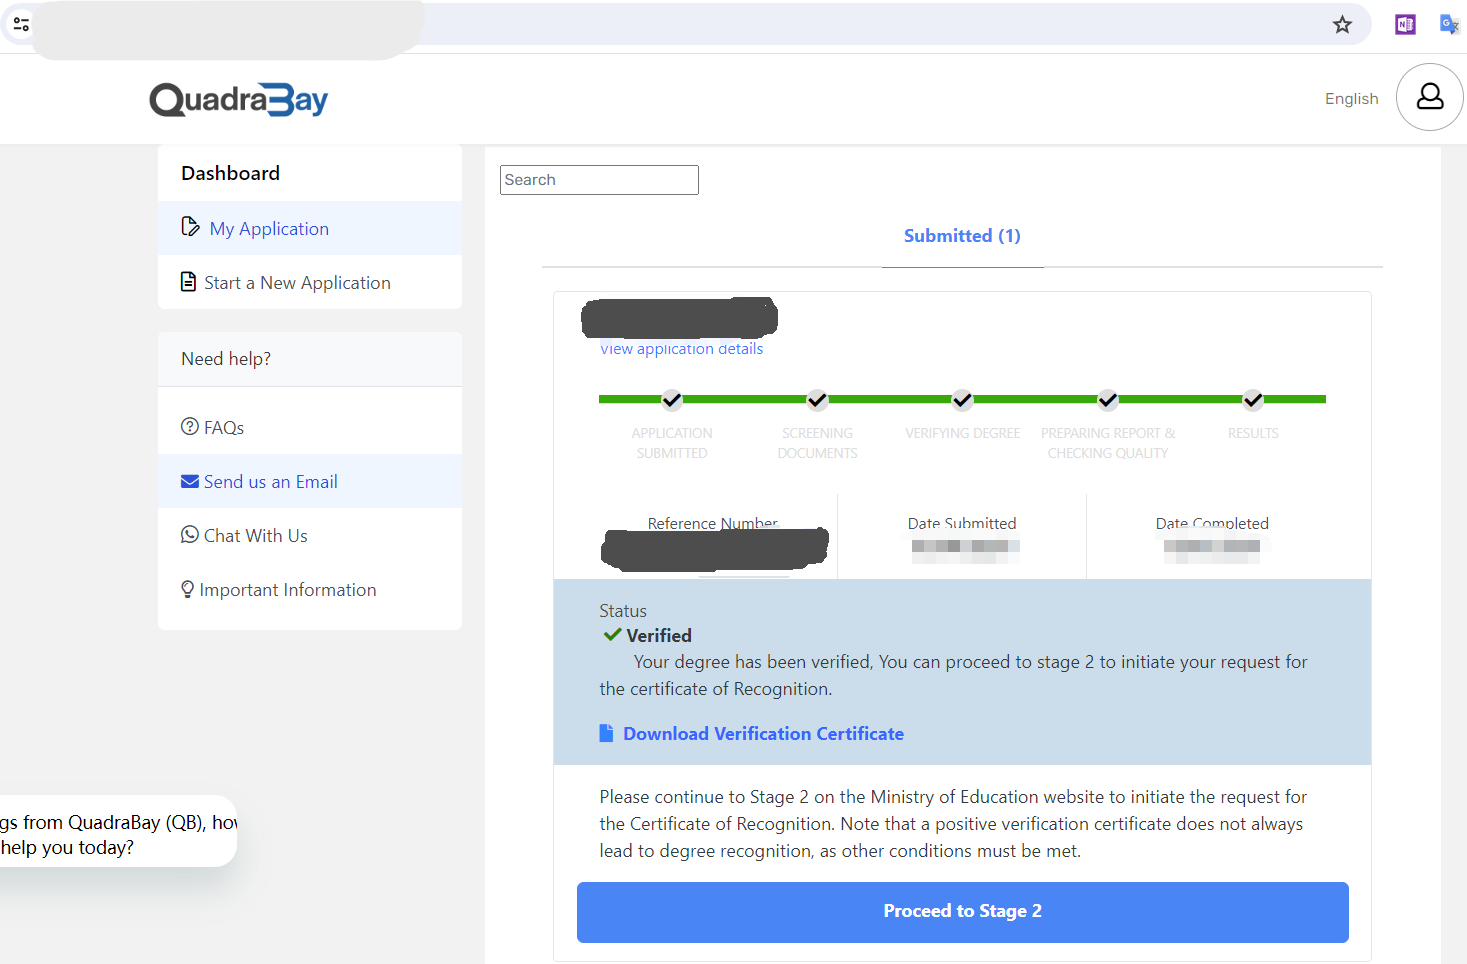
Task: Open Chat With Us
Action: 310,535
